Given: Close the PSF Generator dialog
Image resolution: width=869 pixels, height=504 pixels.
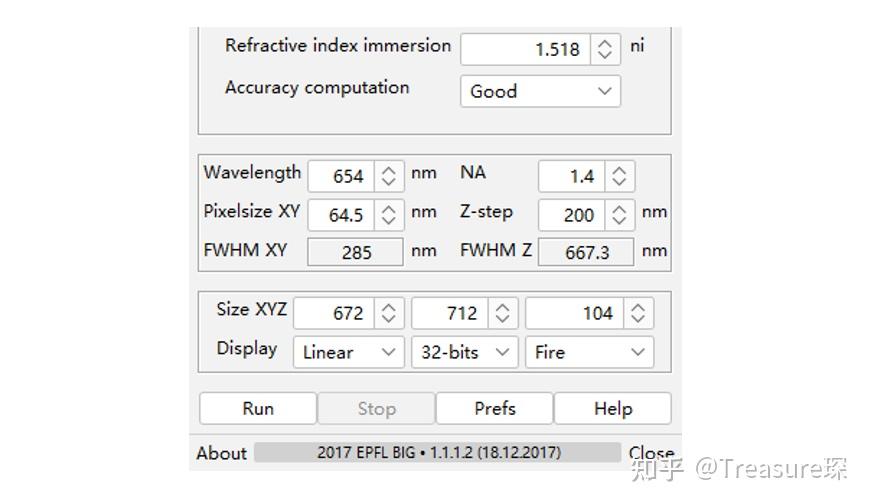Looking at the screenshot, I should tap(651, 453).
